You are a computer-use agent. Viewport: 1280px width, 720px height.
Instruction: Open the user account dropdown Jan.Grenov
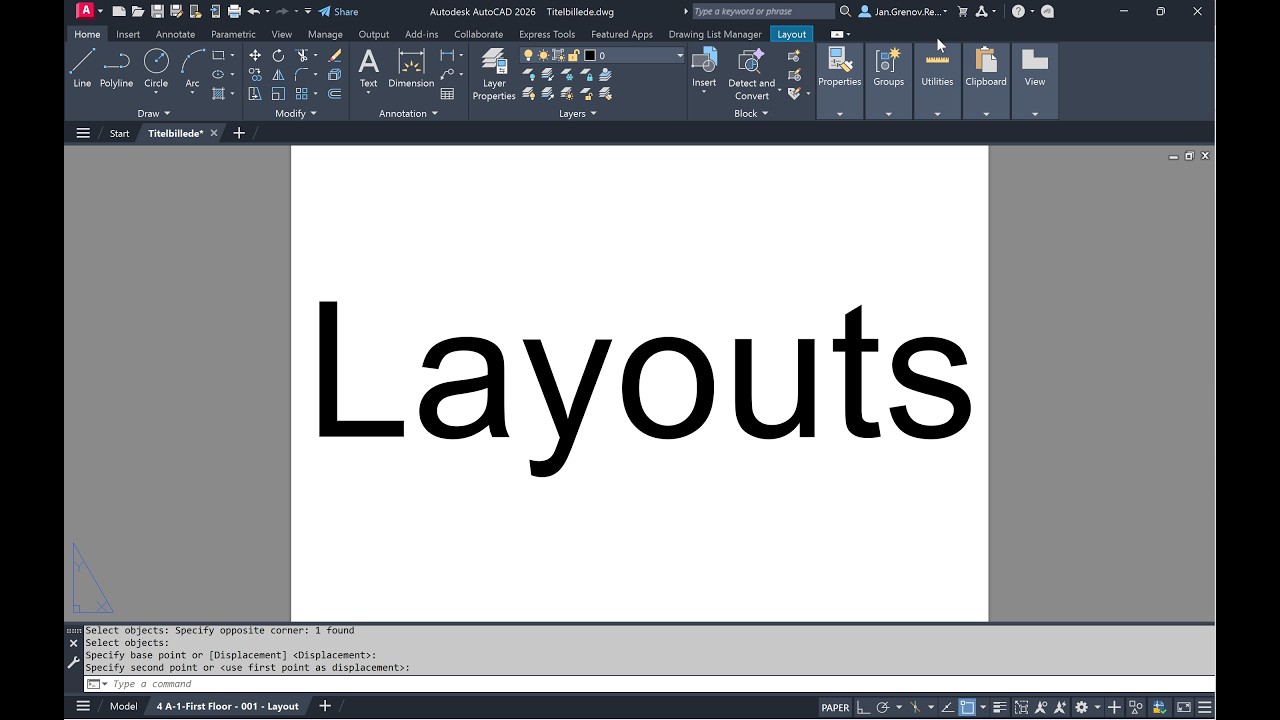coord(903,12)
